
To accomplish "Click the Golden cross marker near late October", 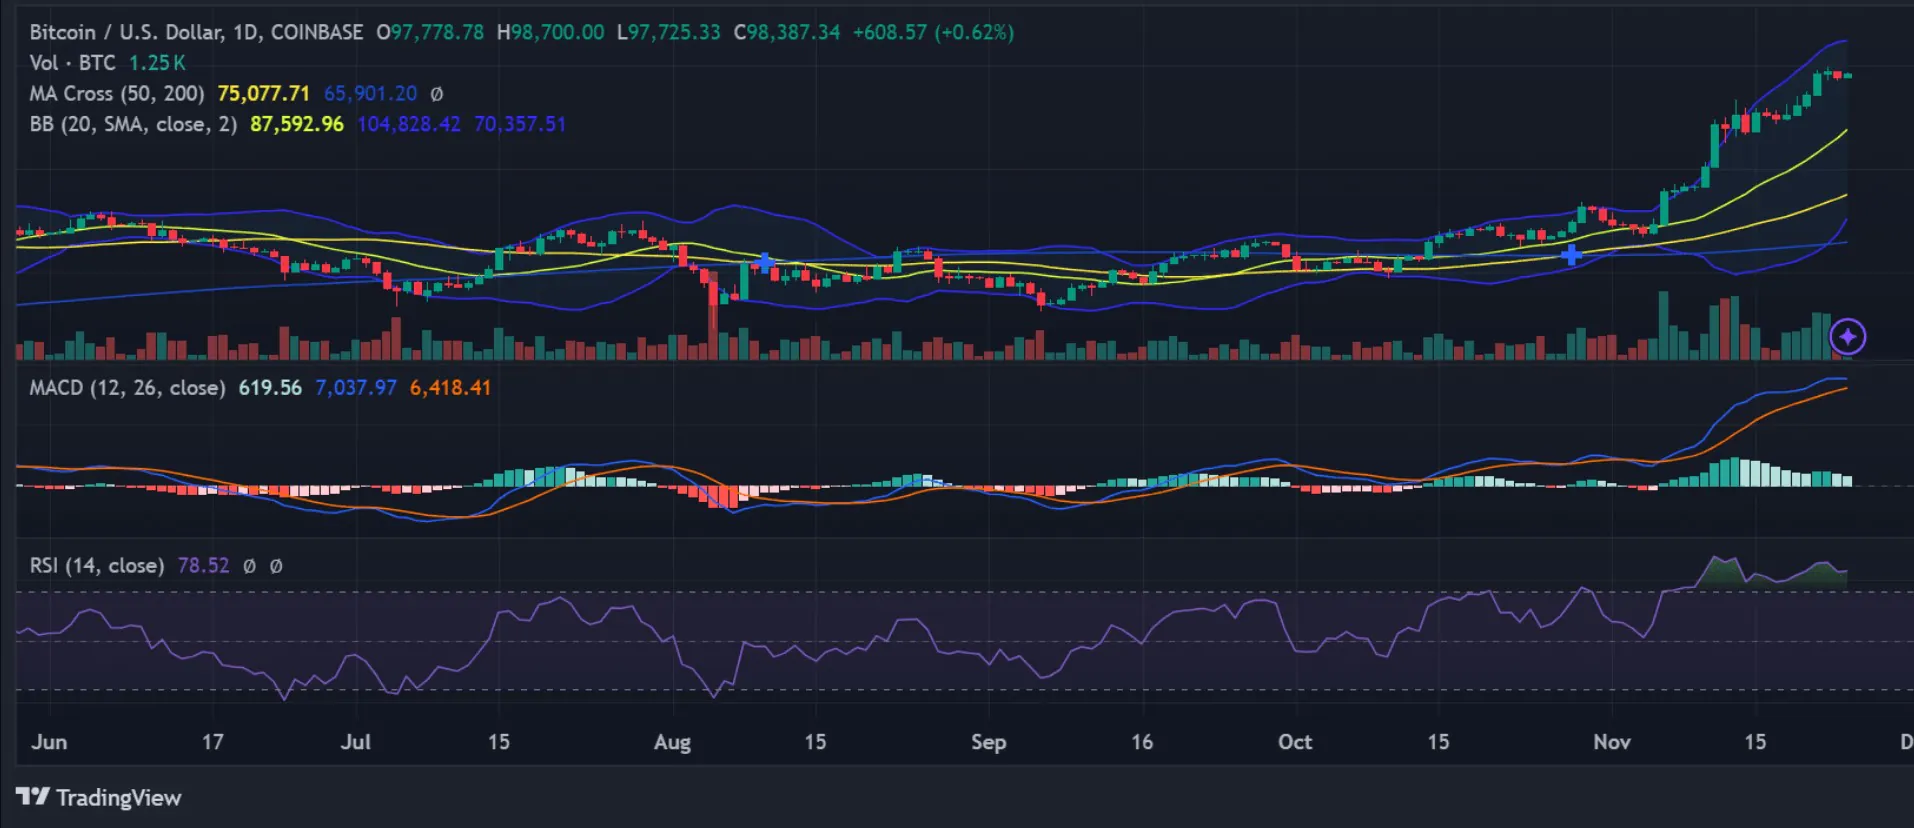I will [x=1571, y=255].
